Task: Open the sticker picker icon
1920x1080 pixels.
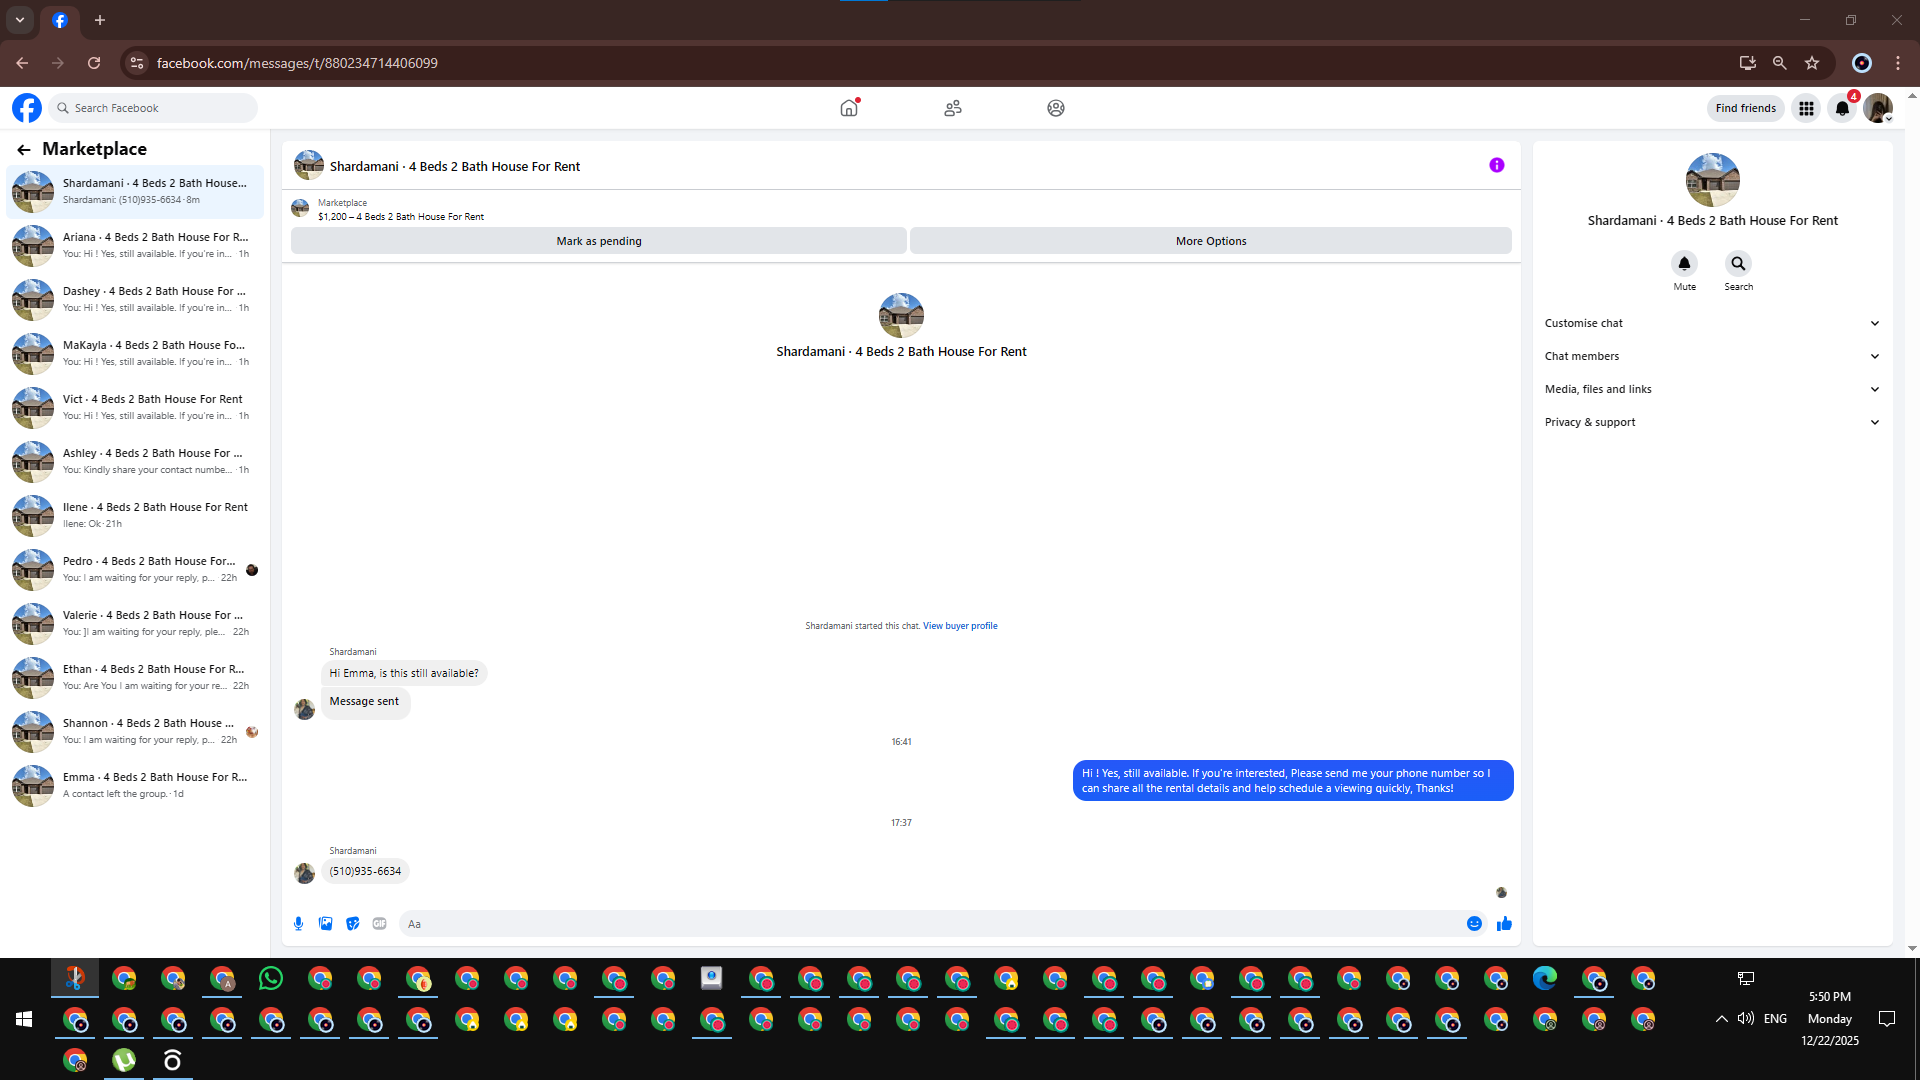Action: 352,924
